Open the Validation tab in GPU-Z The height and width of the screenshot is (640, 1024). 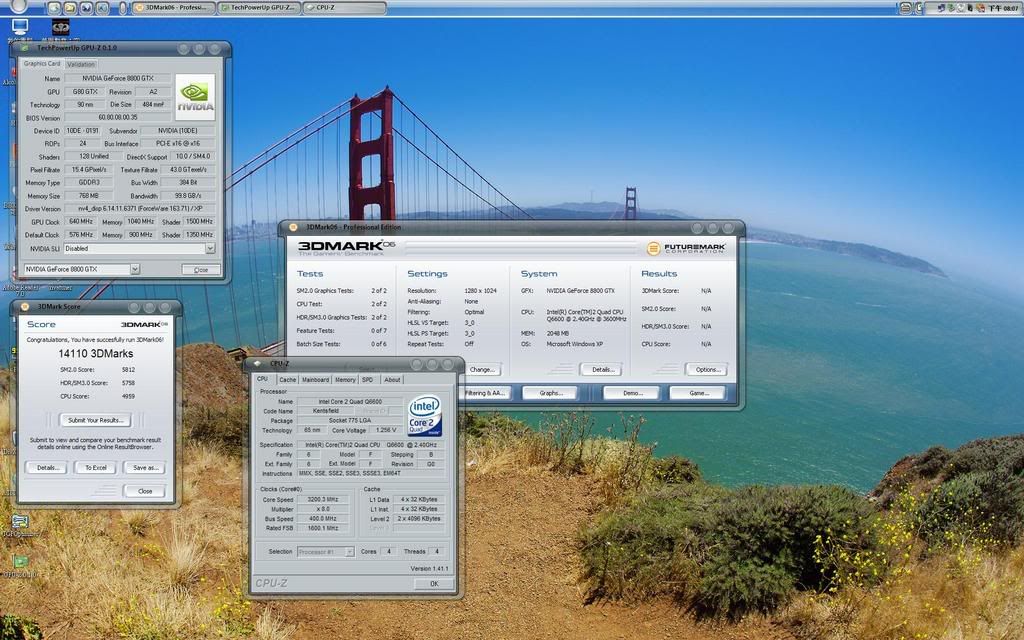pos(81,64)
